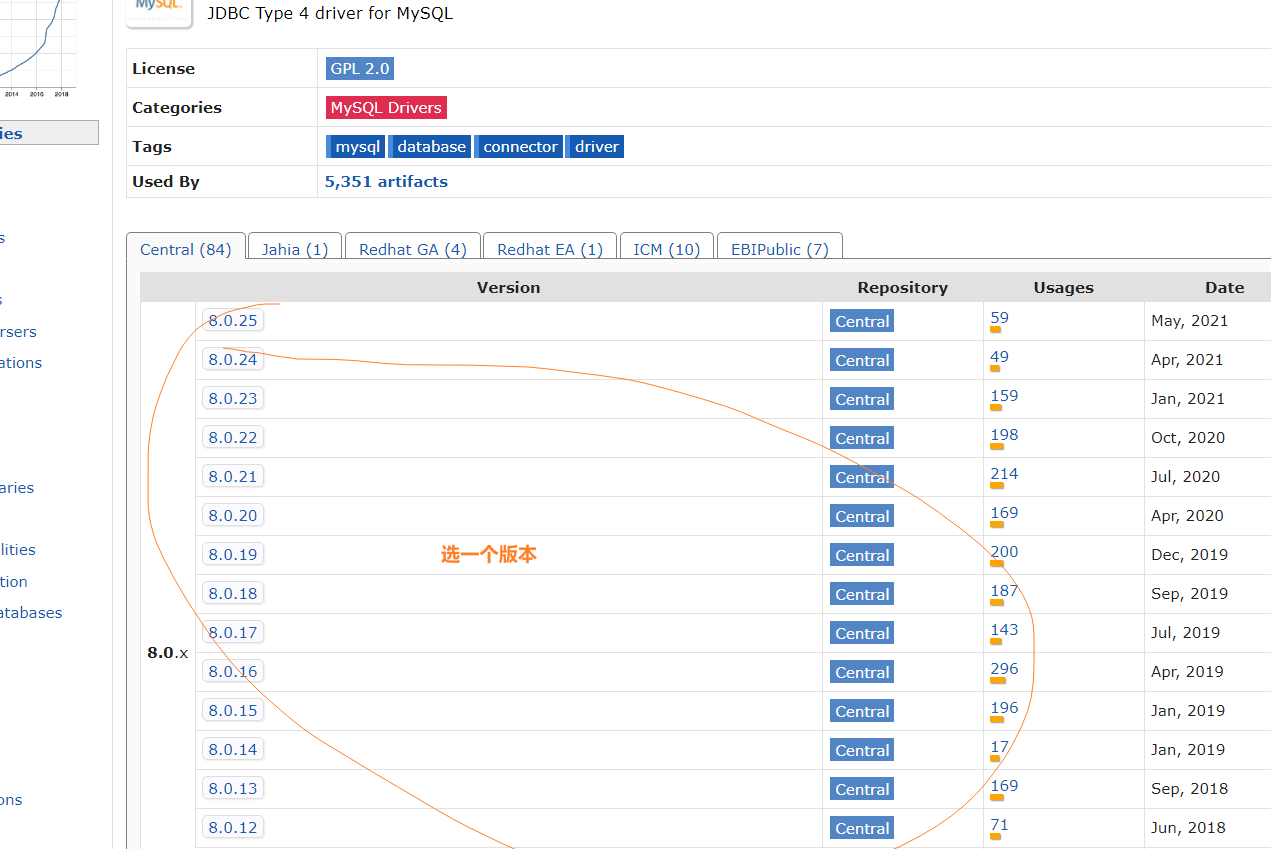Click the 187 usages for 8.0.18

[1004, 591]
